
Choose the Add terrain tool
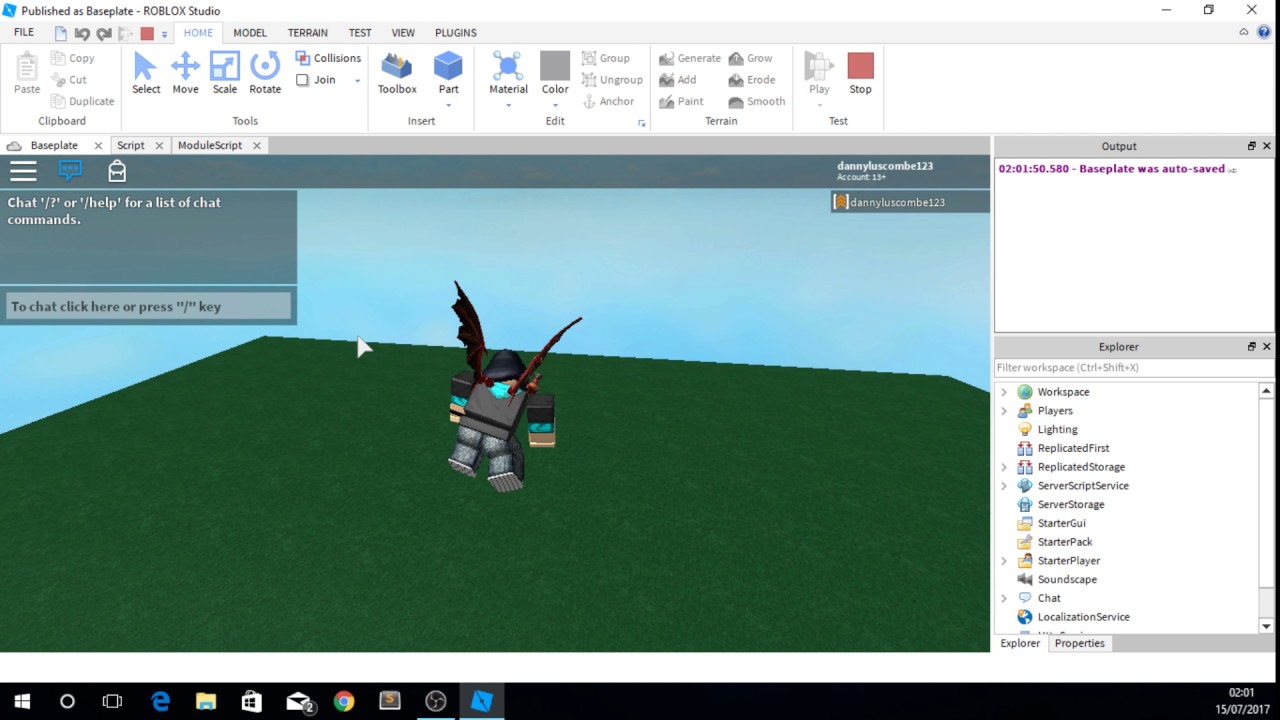click(x=678, y=80)
